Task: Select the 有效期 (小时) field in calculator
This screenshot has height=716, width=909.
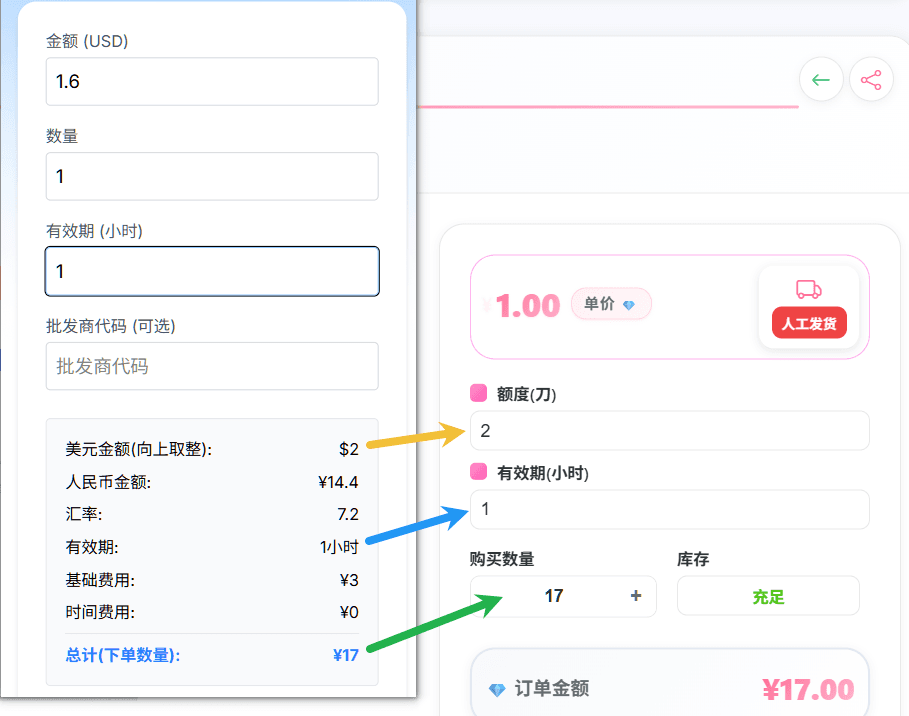Action: 212,272
